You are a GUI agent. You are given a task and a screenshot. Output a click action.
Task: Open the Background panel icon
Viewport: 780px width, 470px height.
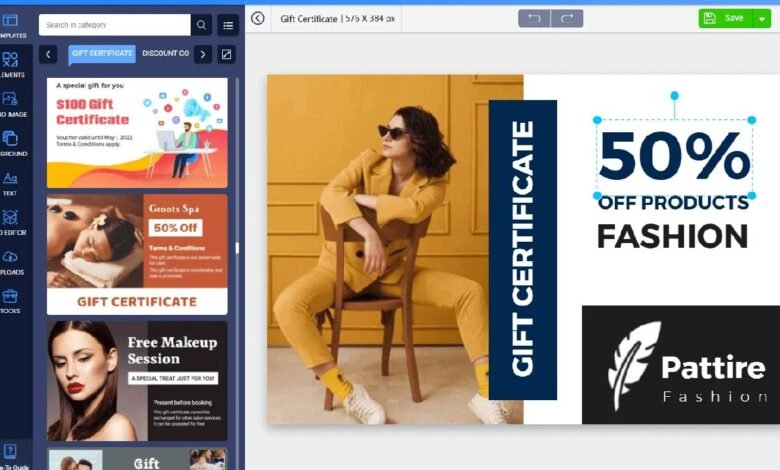click(x=11, y=143)
